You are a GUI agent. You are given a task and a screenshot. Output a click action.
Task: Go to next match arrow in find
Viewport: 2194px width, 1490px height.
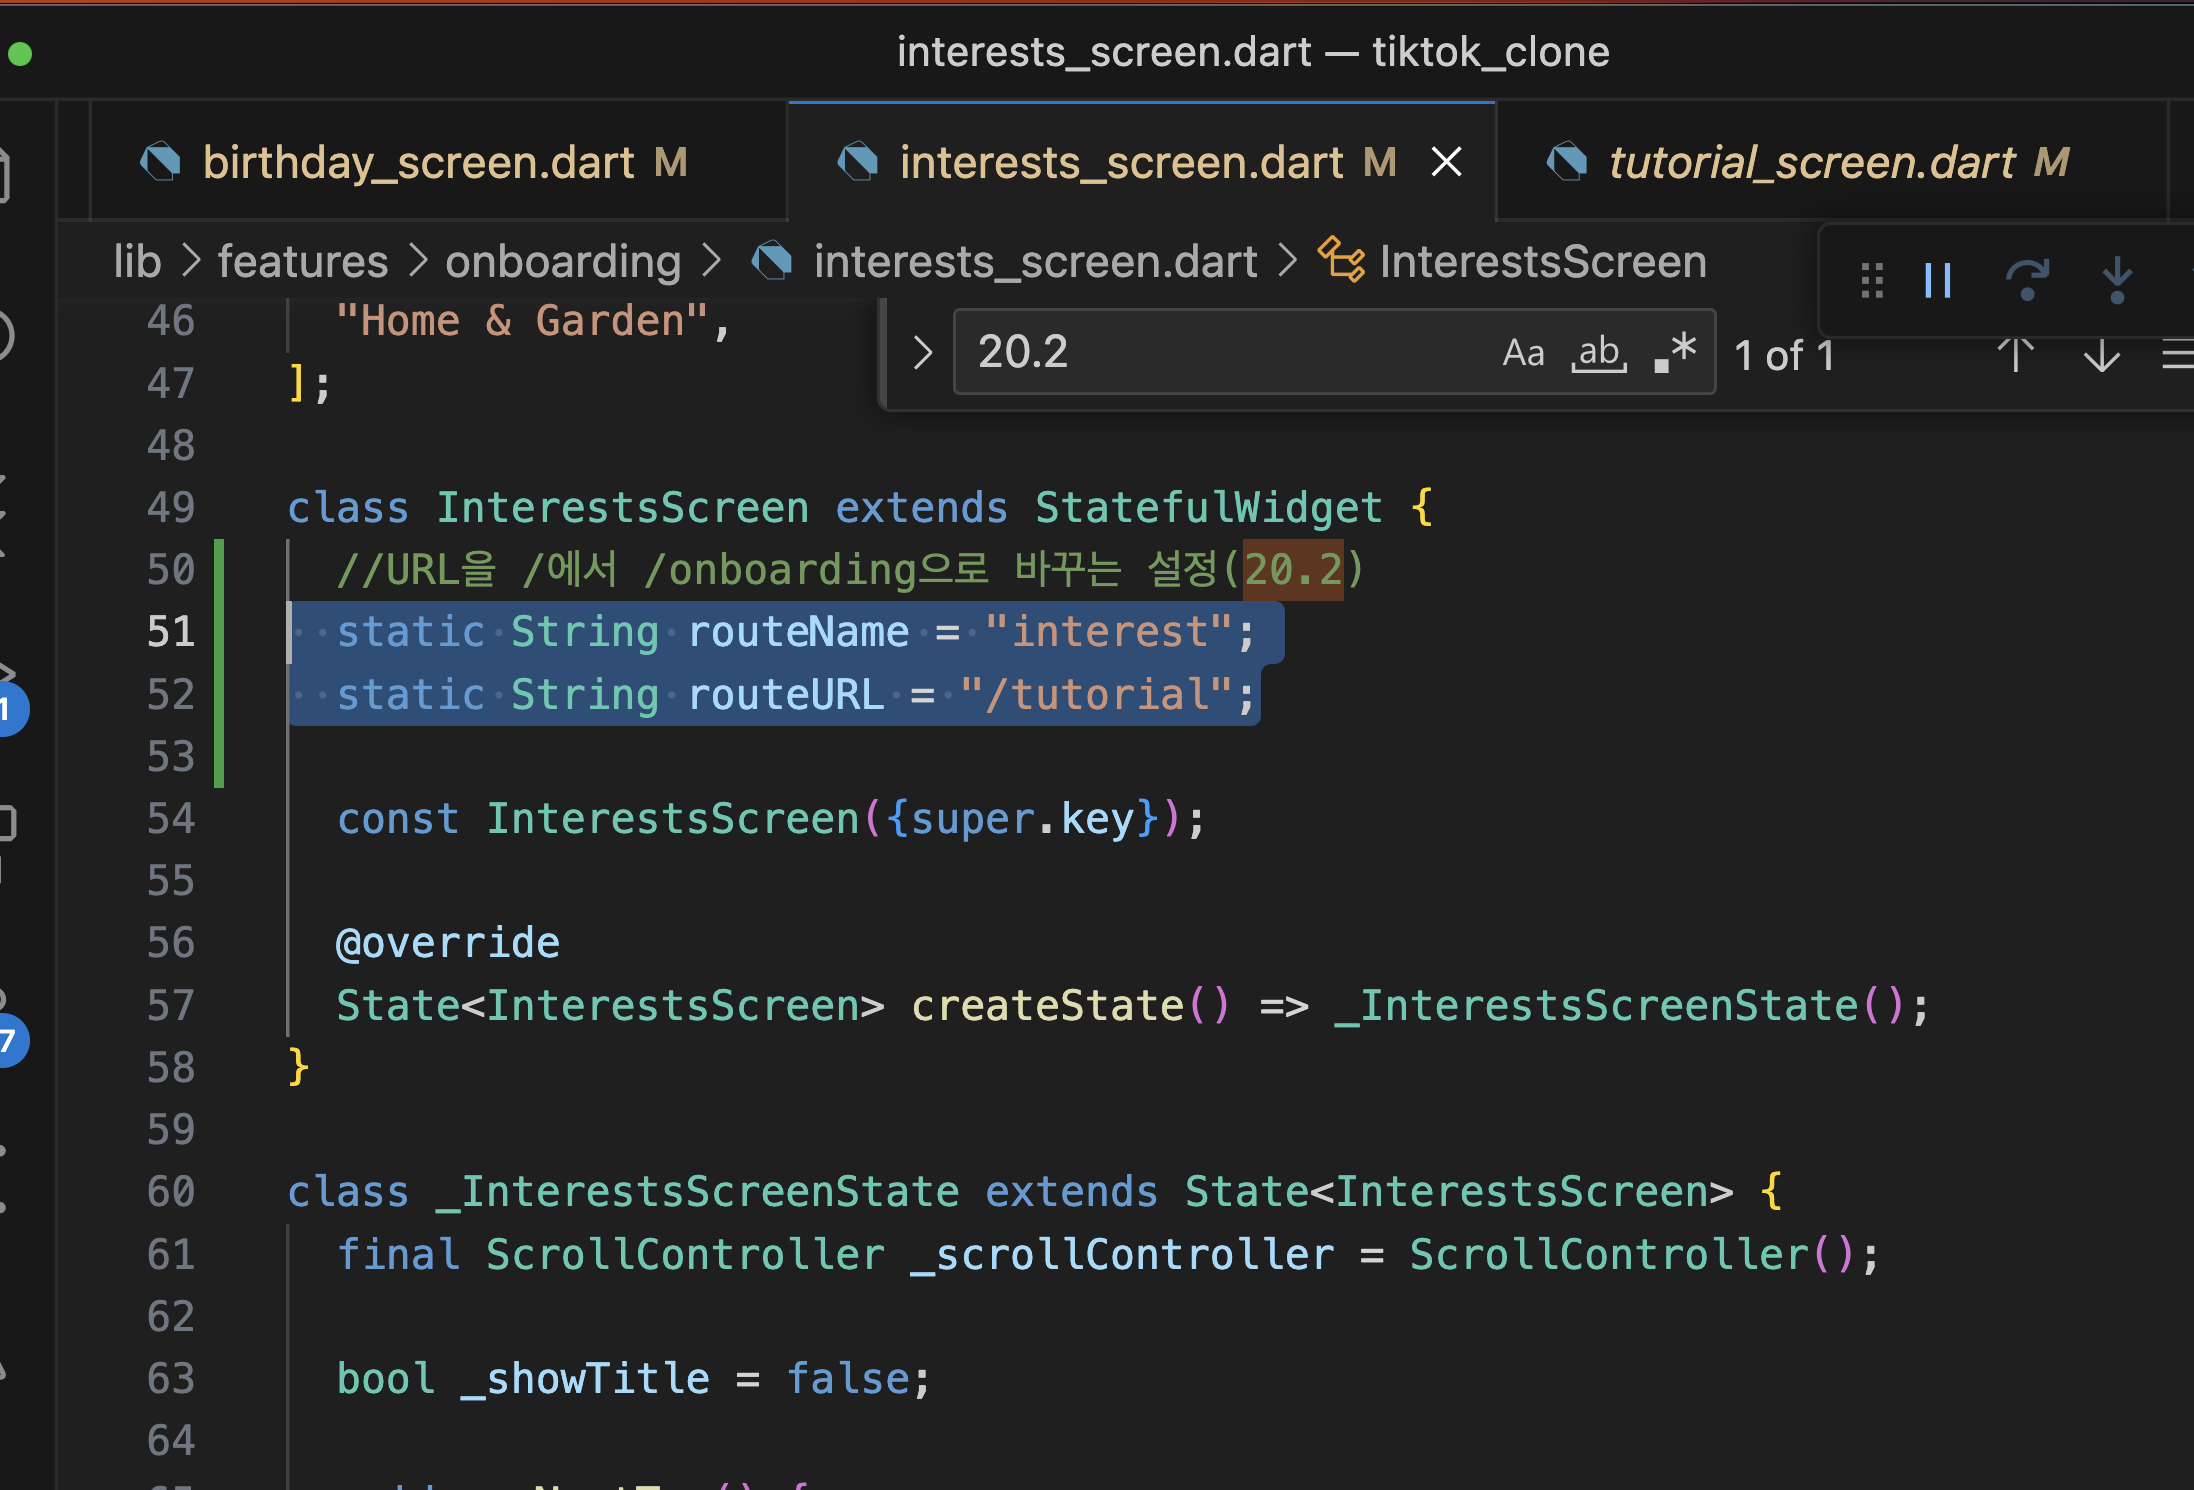[x=2101, y=355]
